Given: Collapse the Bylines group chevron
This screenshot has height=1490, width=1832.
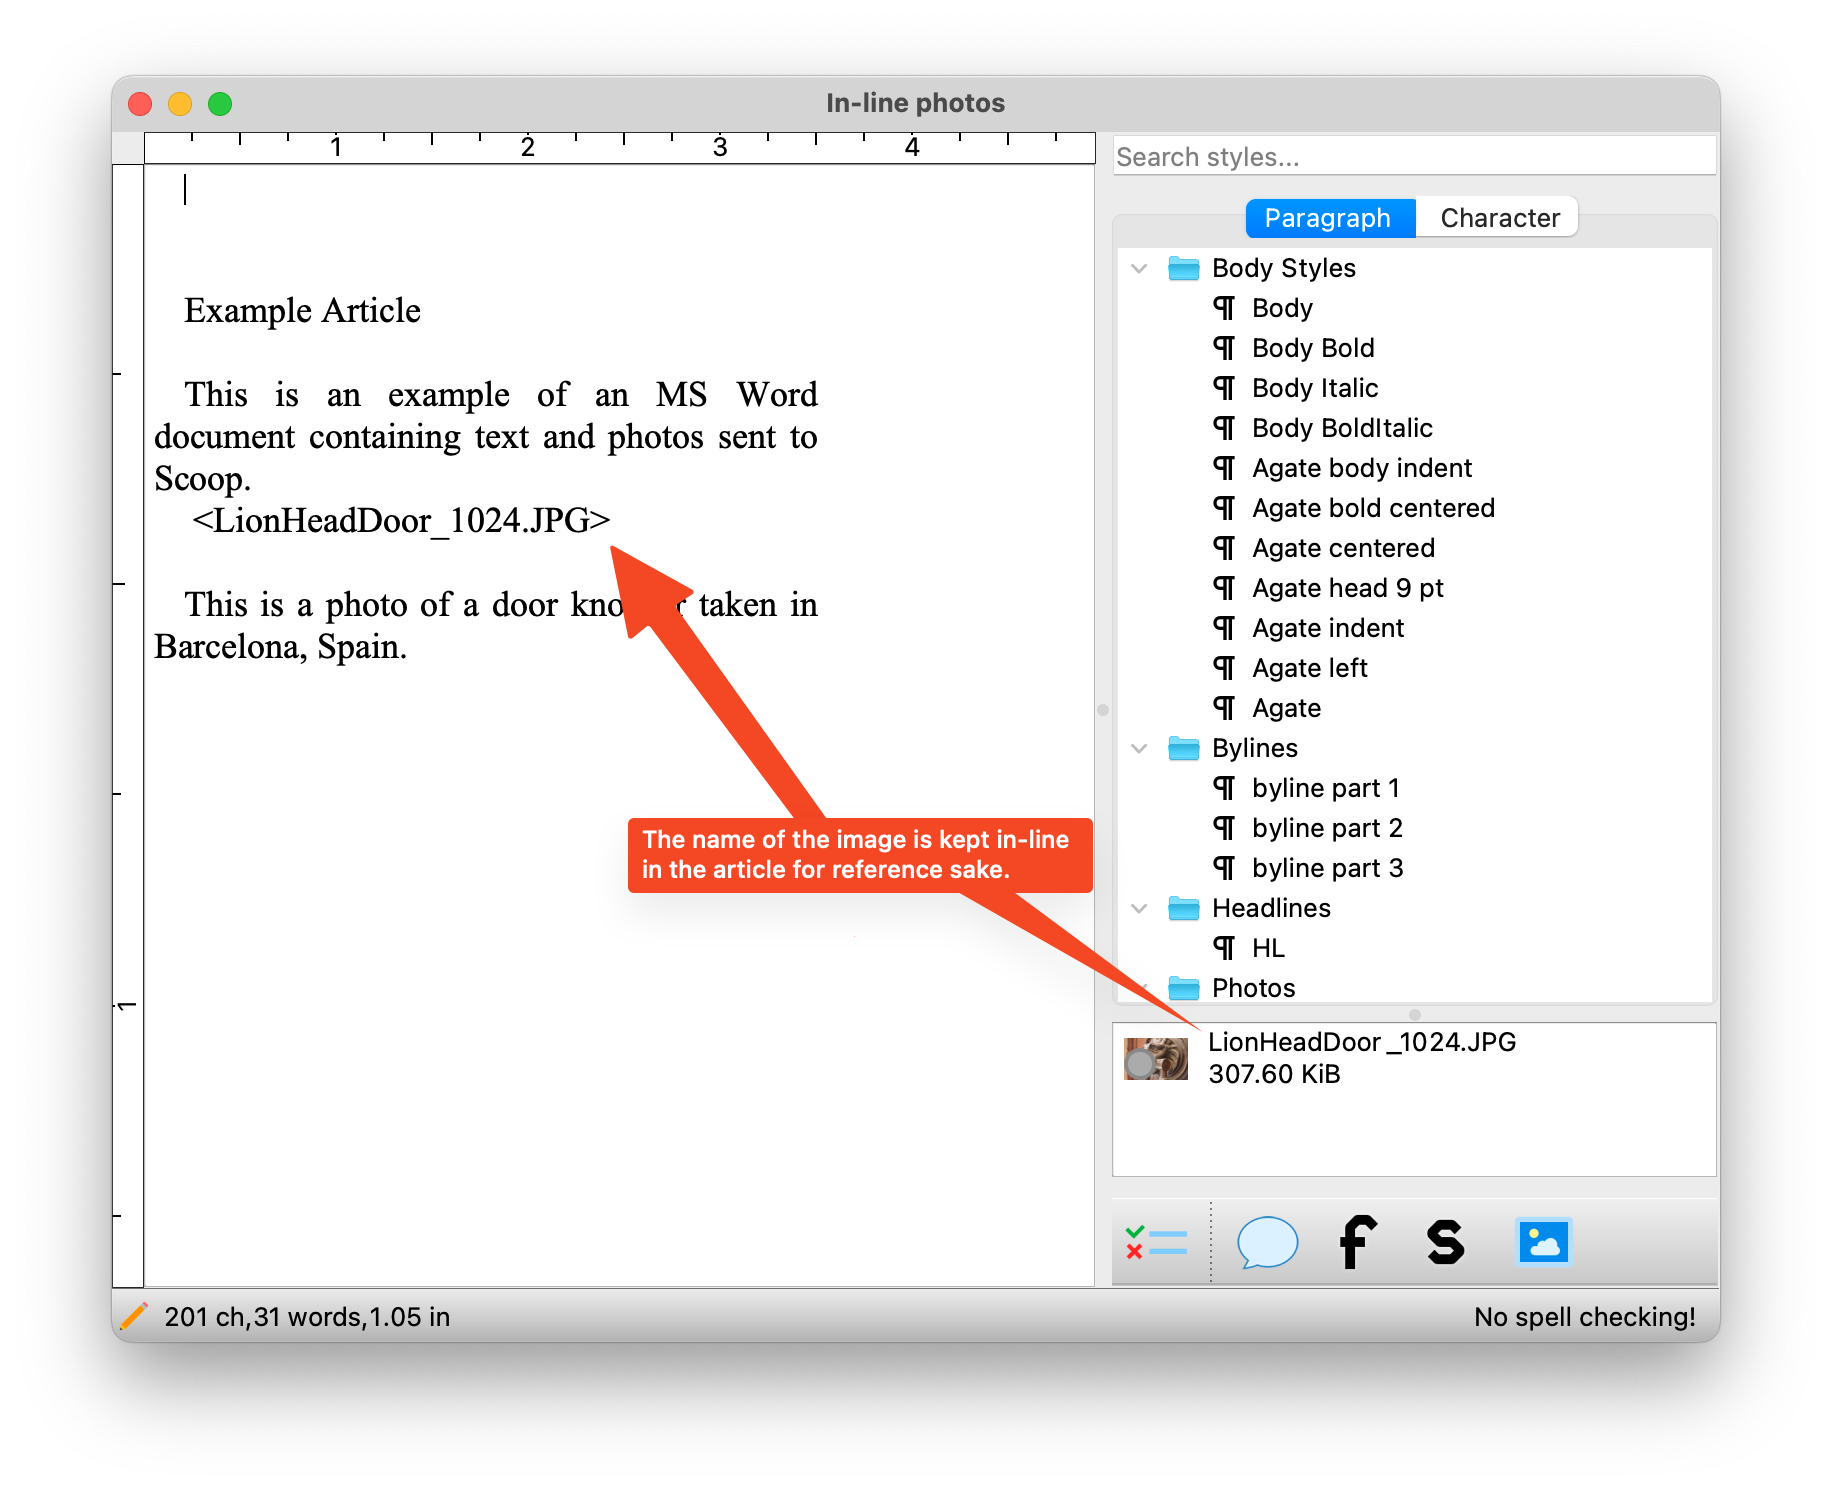Looking at the screenshot, I should [1139, 748].
